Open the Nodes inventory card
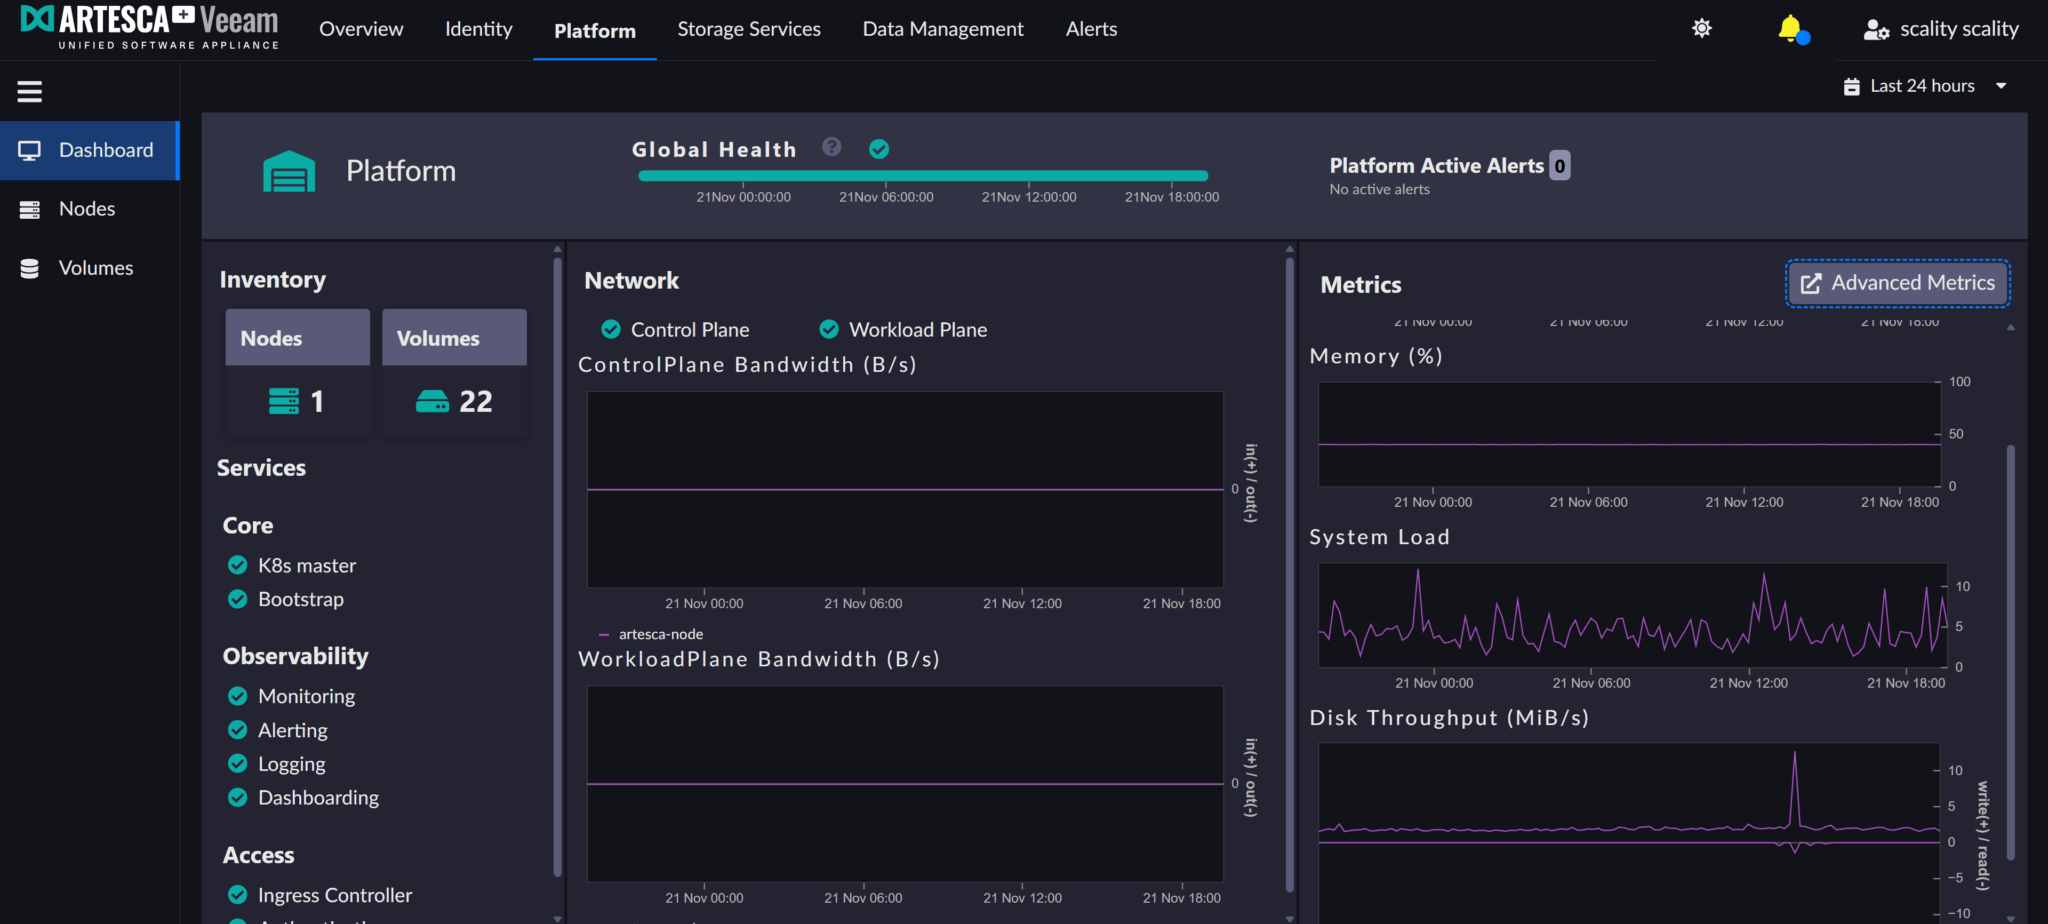This screenshot has height=924, width=2048. 297,372
